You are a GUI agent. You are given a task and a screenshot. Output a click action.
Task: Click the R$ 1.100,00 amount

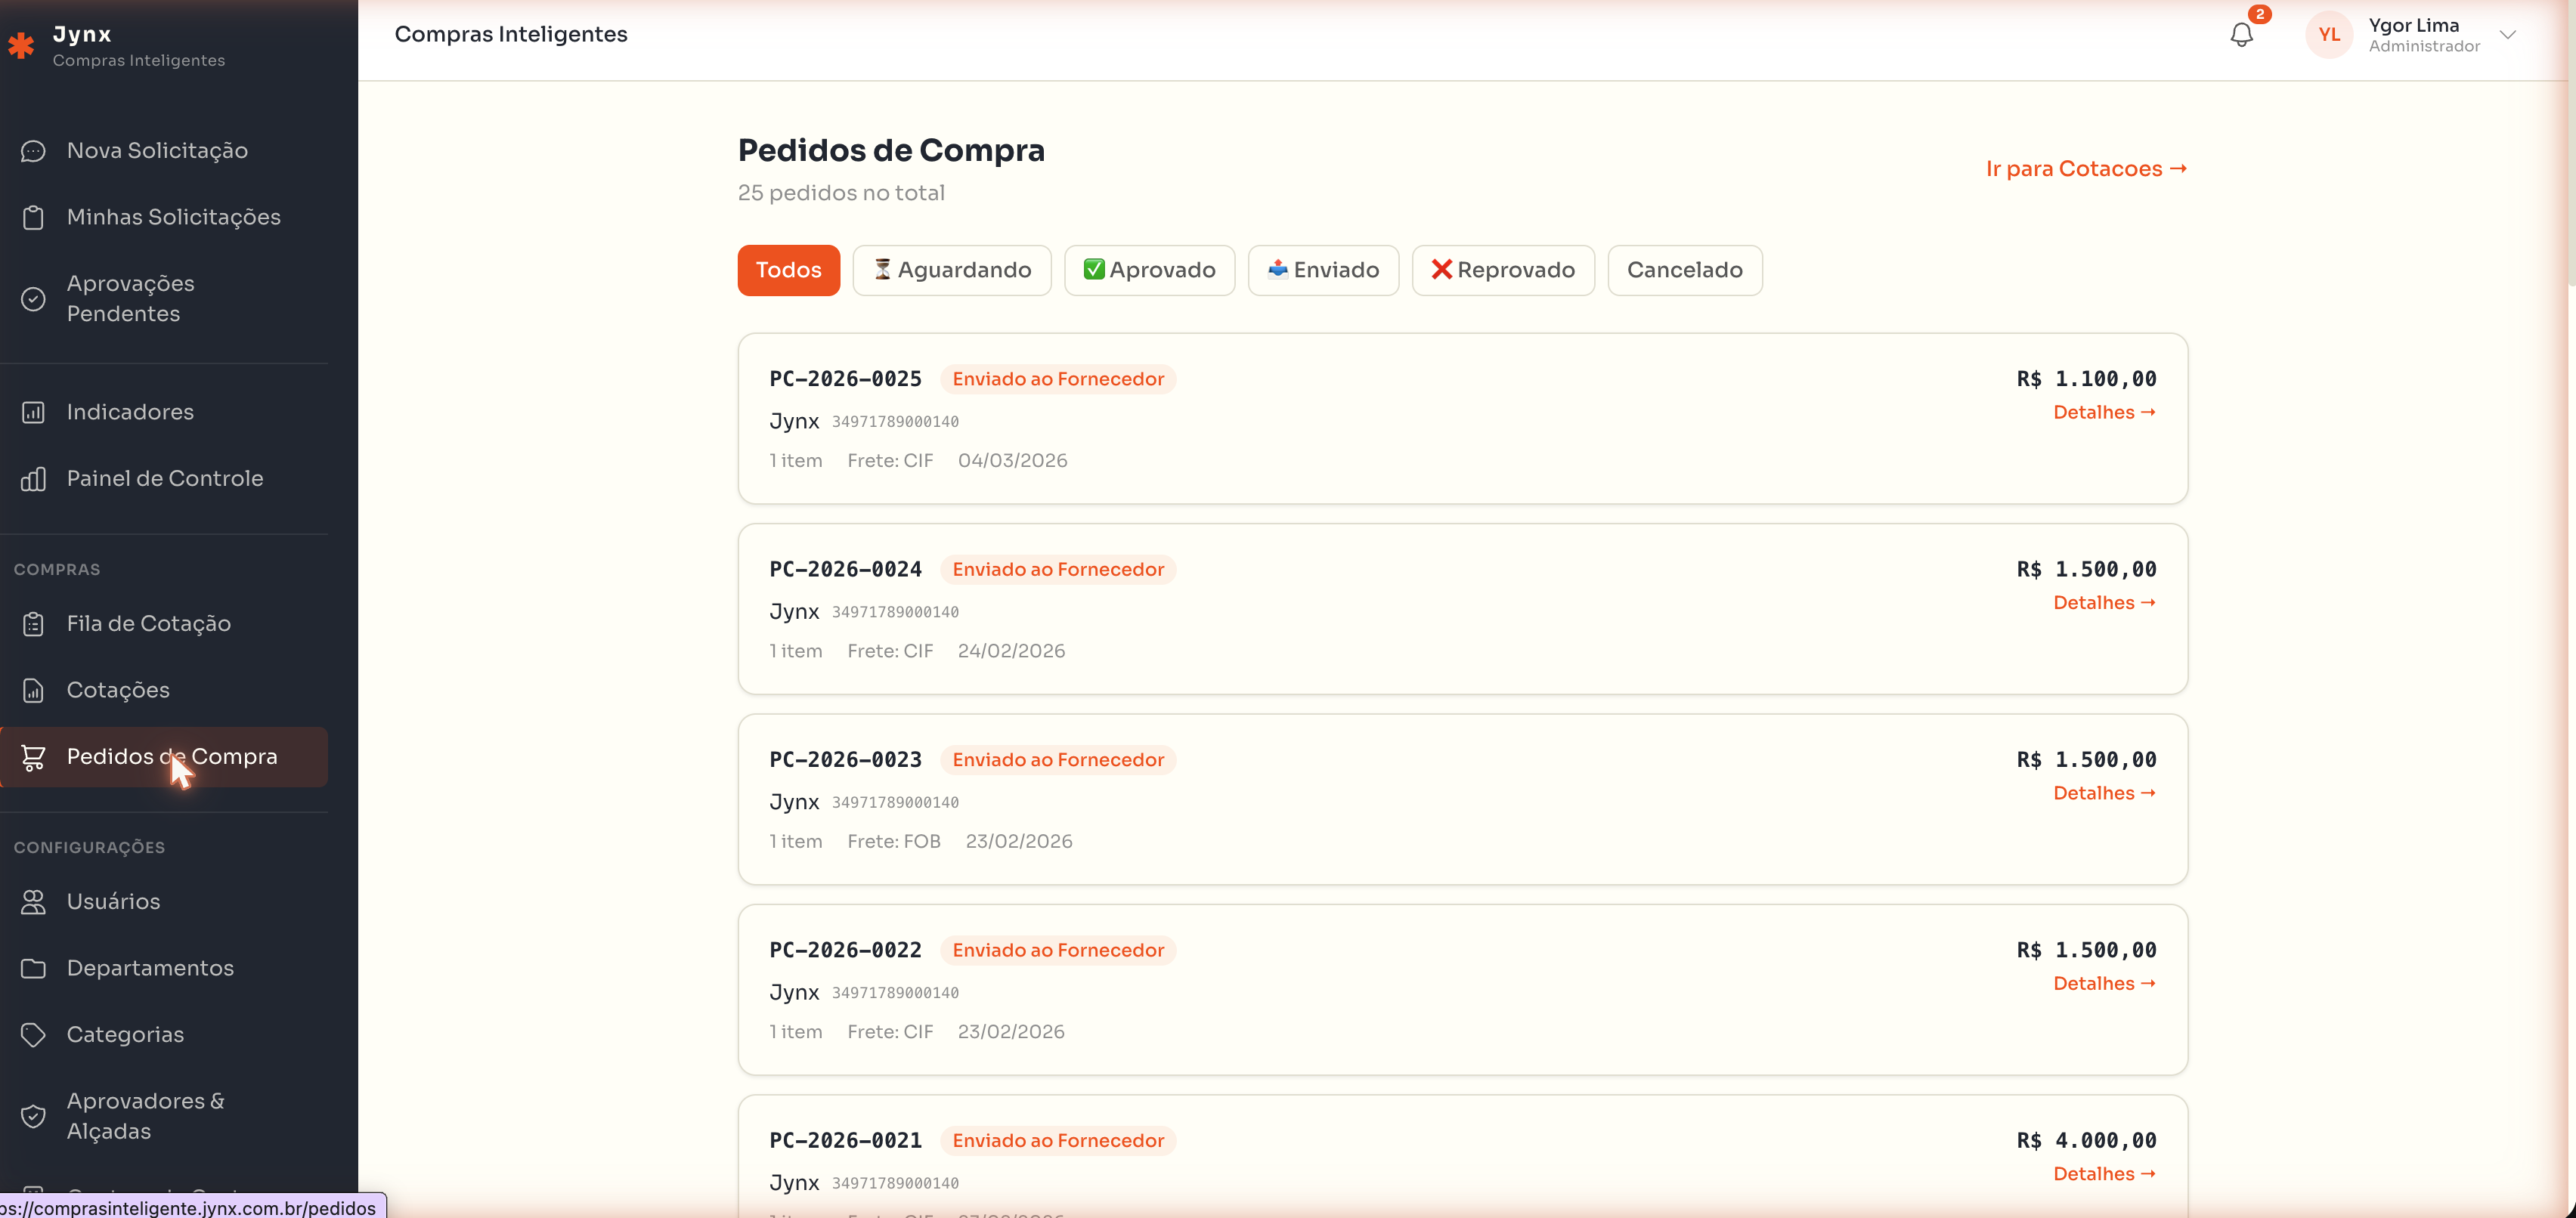(x=2086, y=380)
